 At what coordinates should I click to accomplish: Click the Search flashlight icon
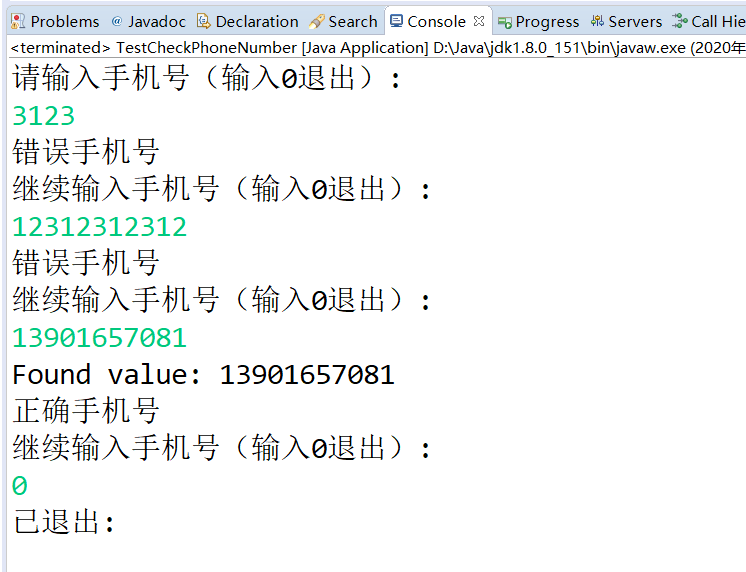click(x=316, y=21)
